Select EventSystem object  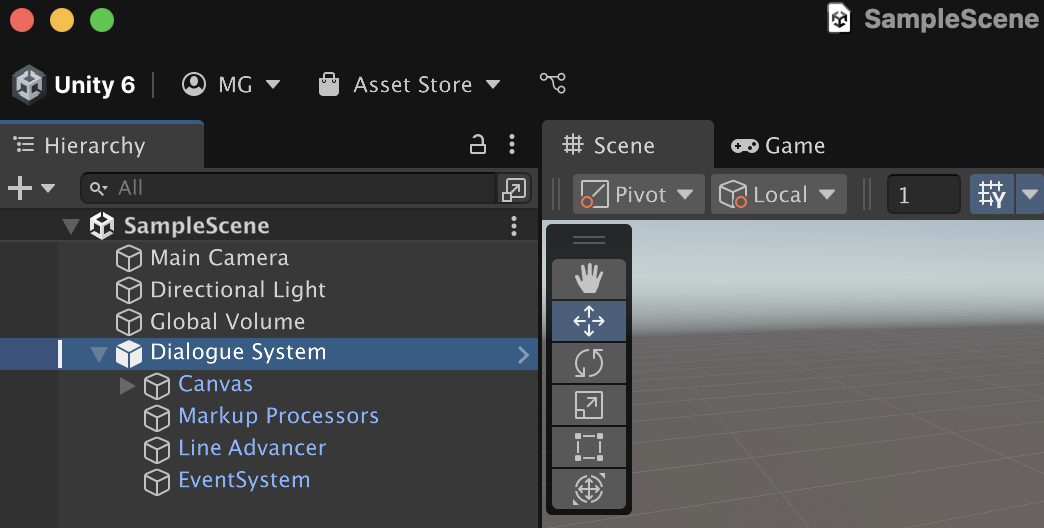[x=244, y=480]
